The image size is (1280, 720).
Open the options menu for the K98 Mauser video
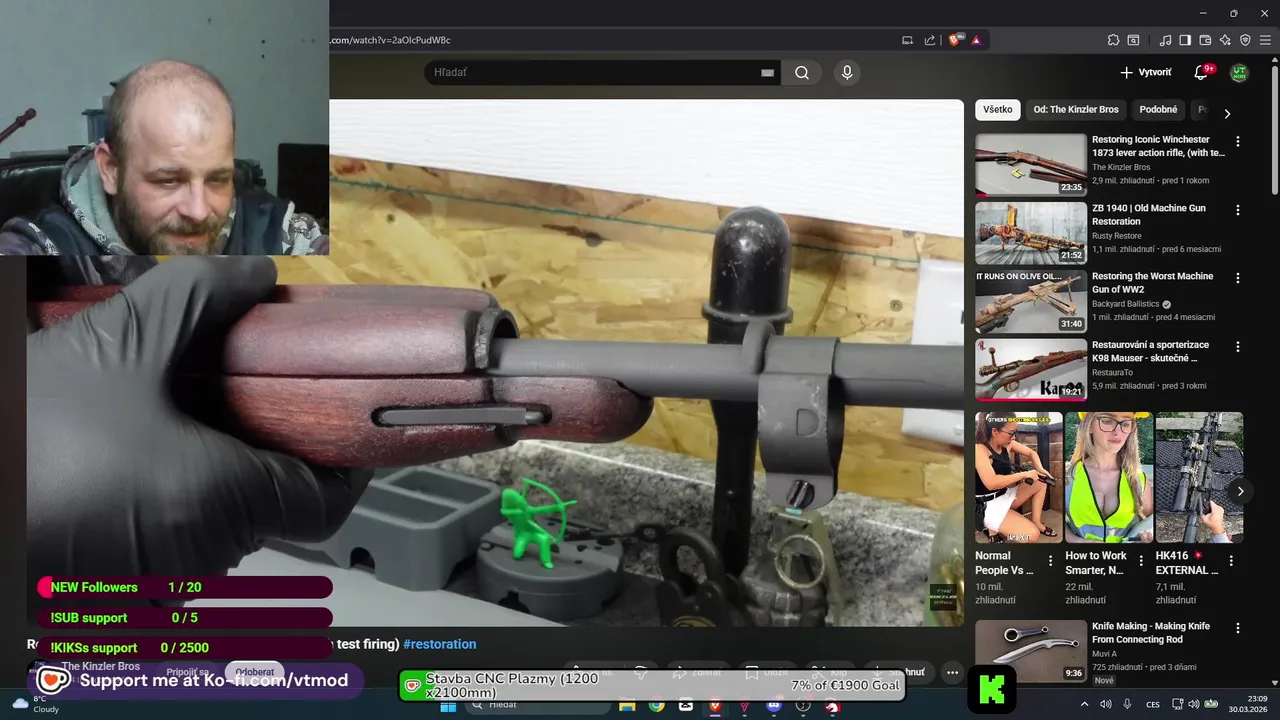pos(1238,346)
